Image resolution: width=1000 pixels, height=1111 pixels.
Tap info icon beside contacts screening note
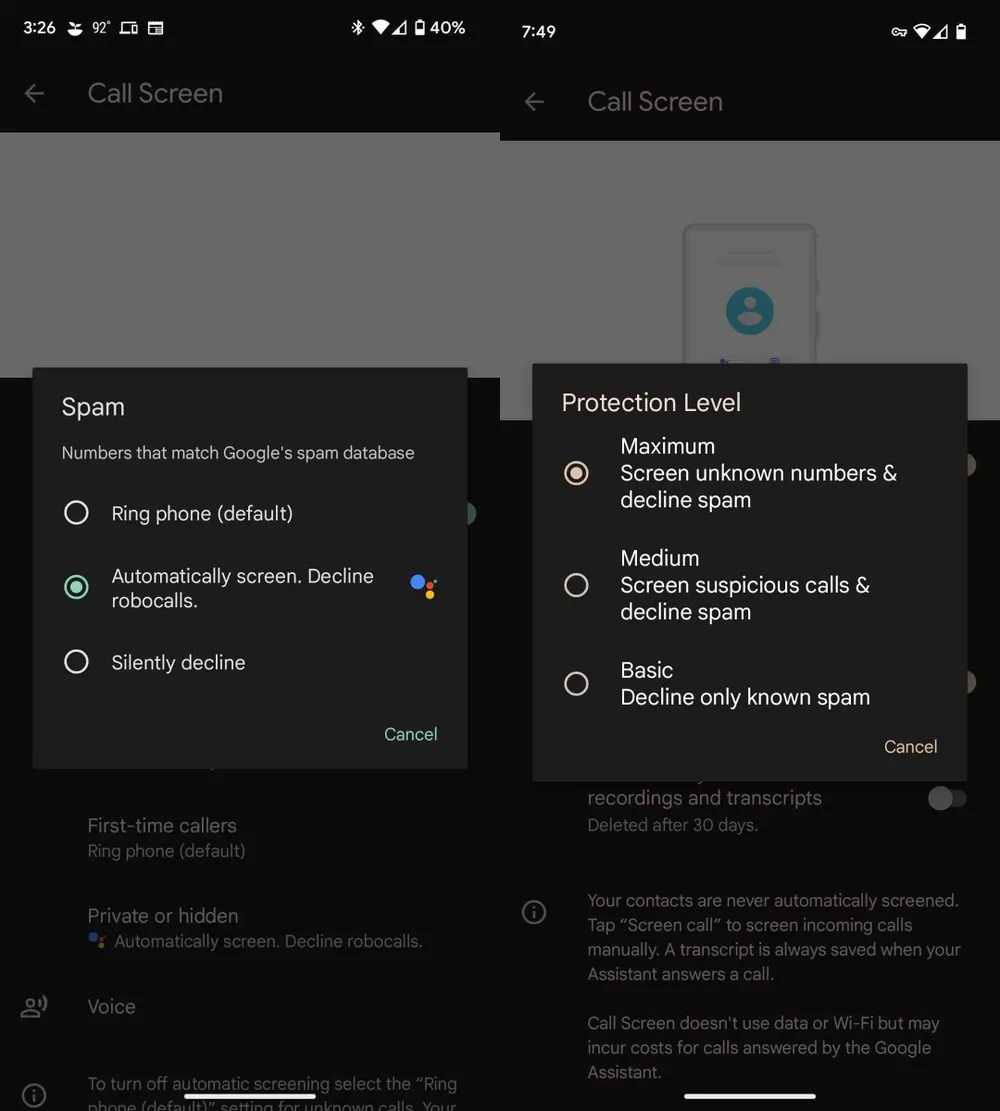point(534,912)
